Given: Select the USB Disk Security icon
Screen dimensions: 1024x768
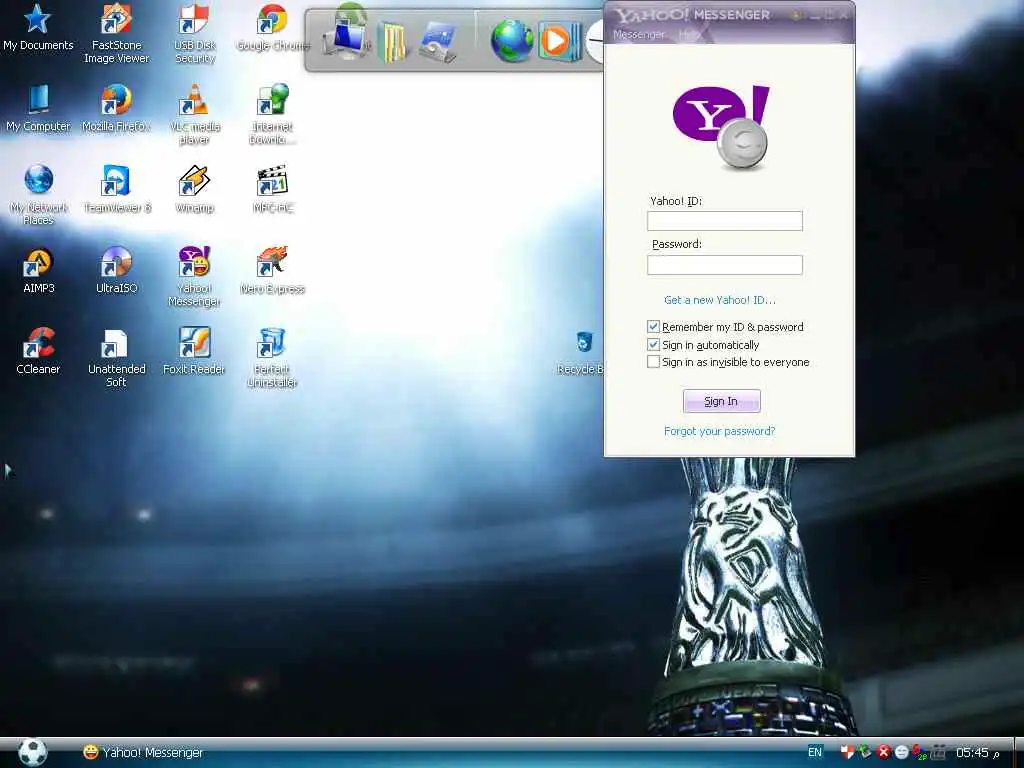Looking at the screenshot, I should 195,33.
